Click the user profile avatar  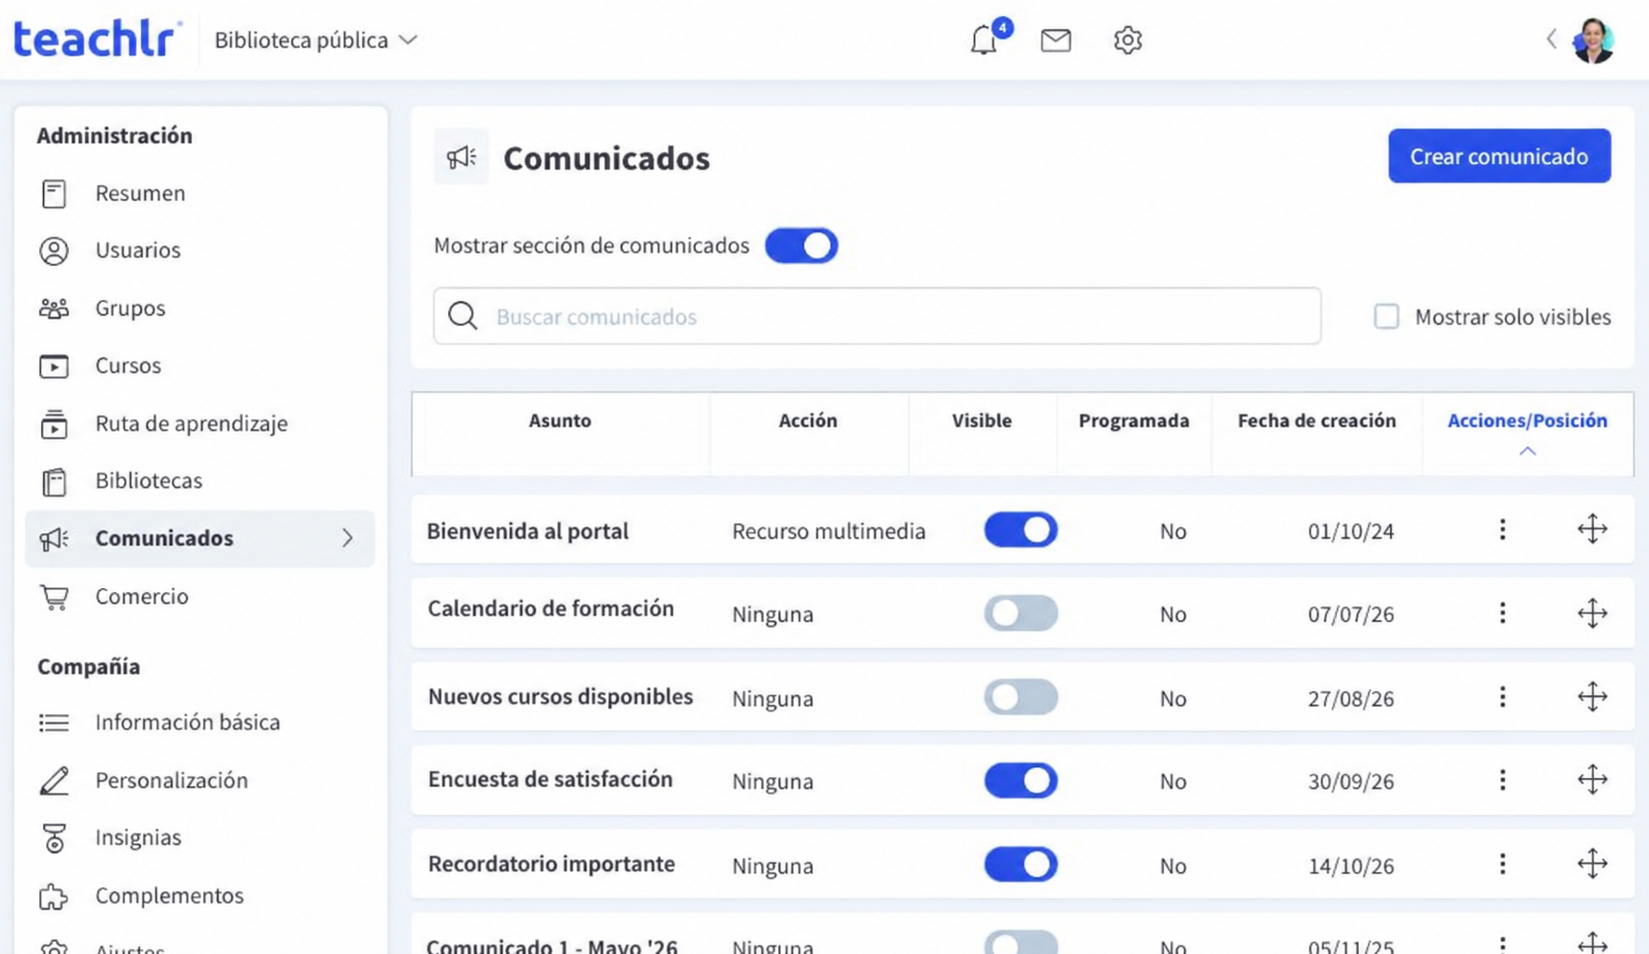1594,41
